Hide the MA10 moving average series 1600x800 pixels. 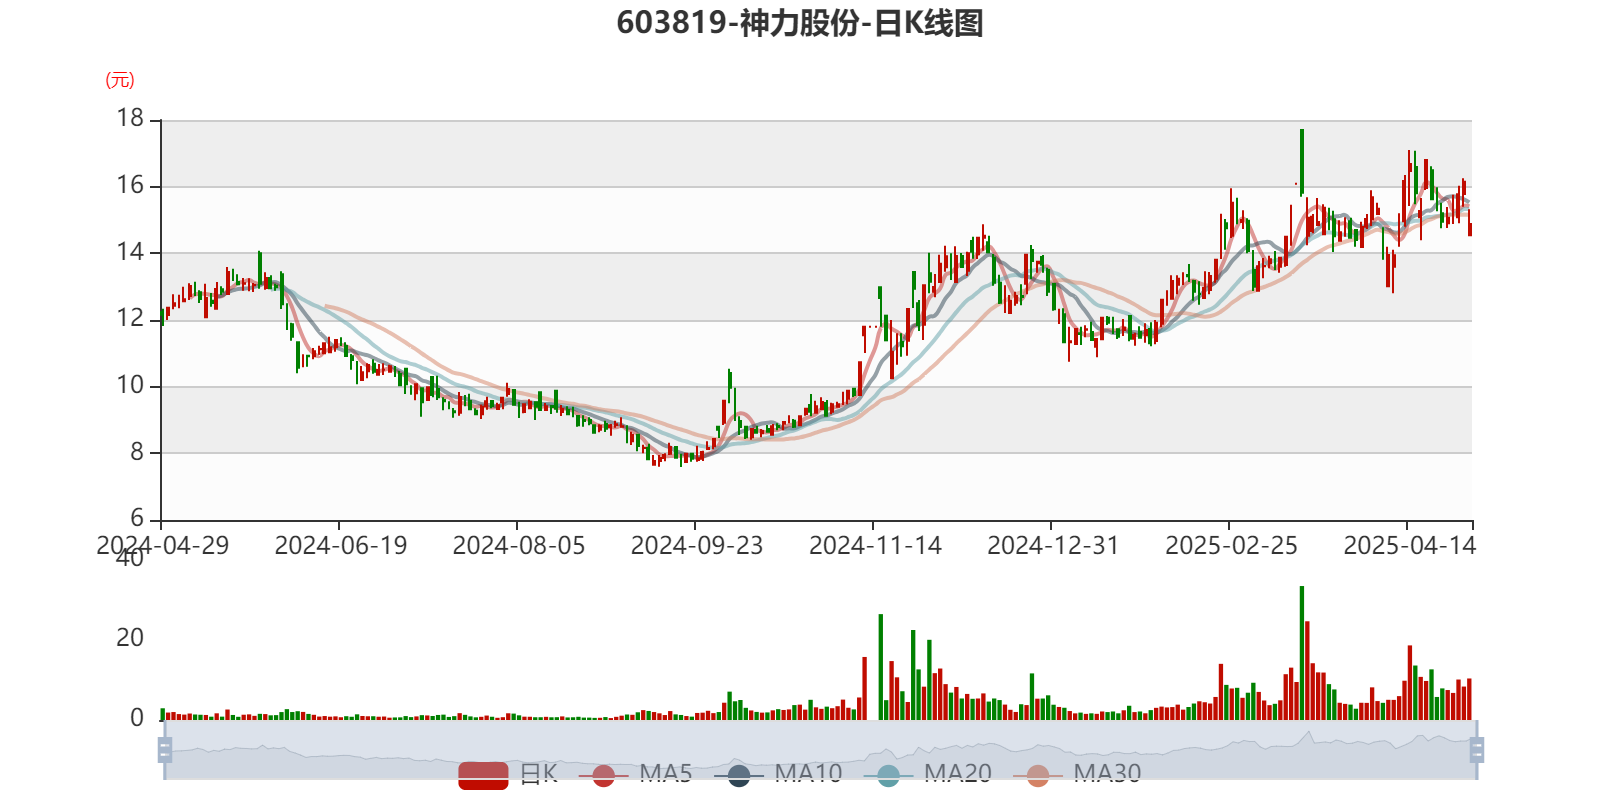pyautogui.click(x=778, y=774)
